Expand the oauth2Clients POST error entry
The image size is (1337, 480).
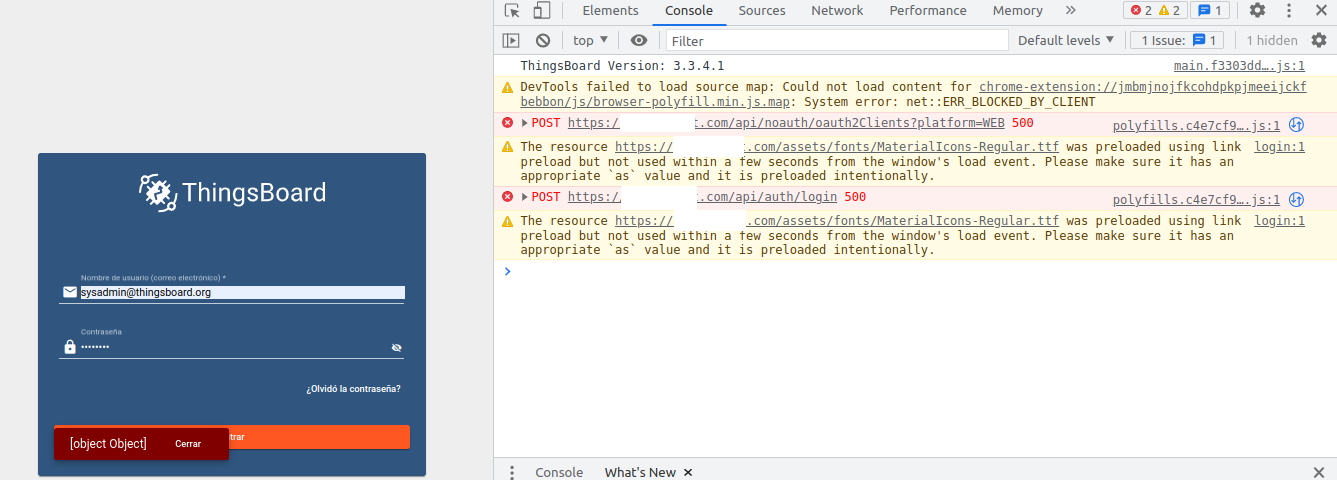click(525, 123)
